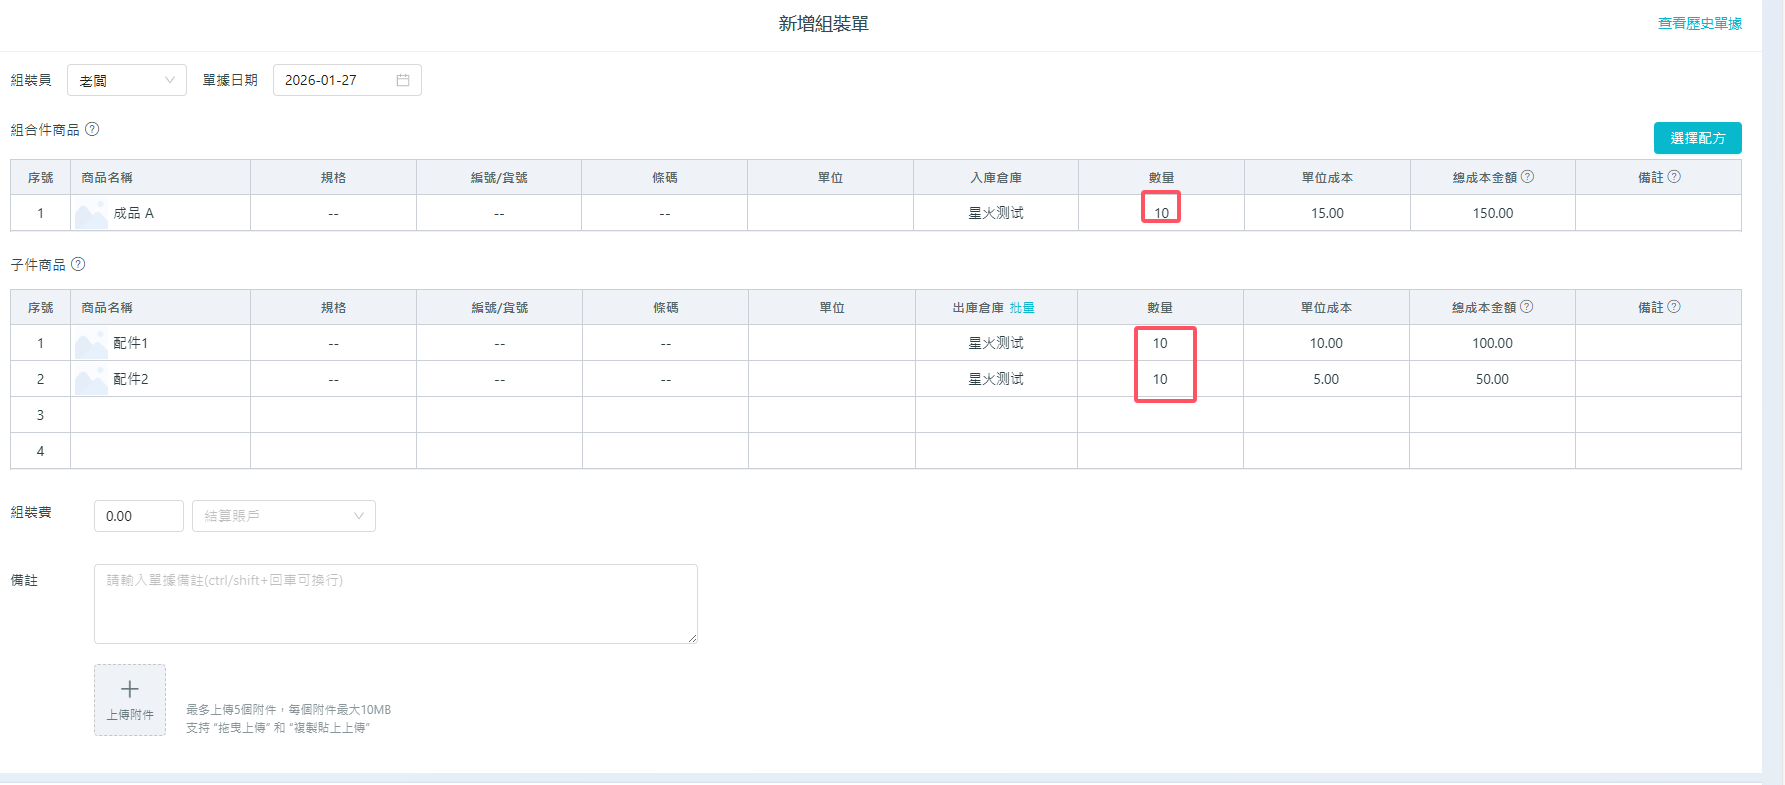Click help icon next to top 備註 column
The height and width of the screenshot is (785, 1785).
coord(1674,177)
